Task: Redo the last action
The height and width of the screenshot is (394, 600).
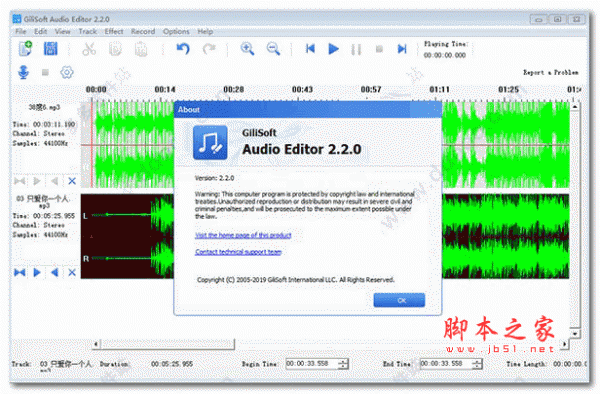Action: pyautogui.click(x=209, y=49)
